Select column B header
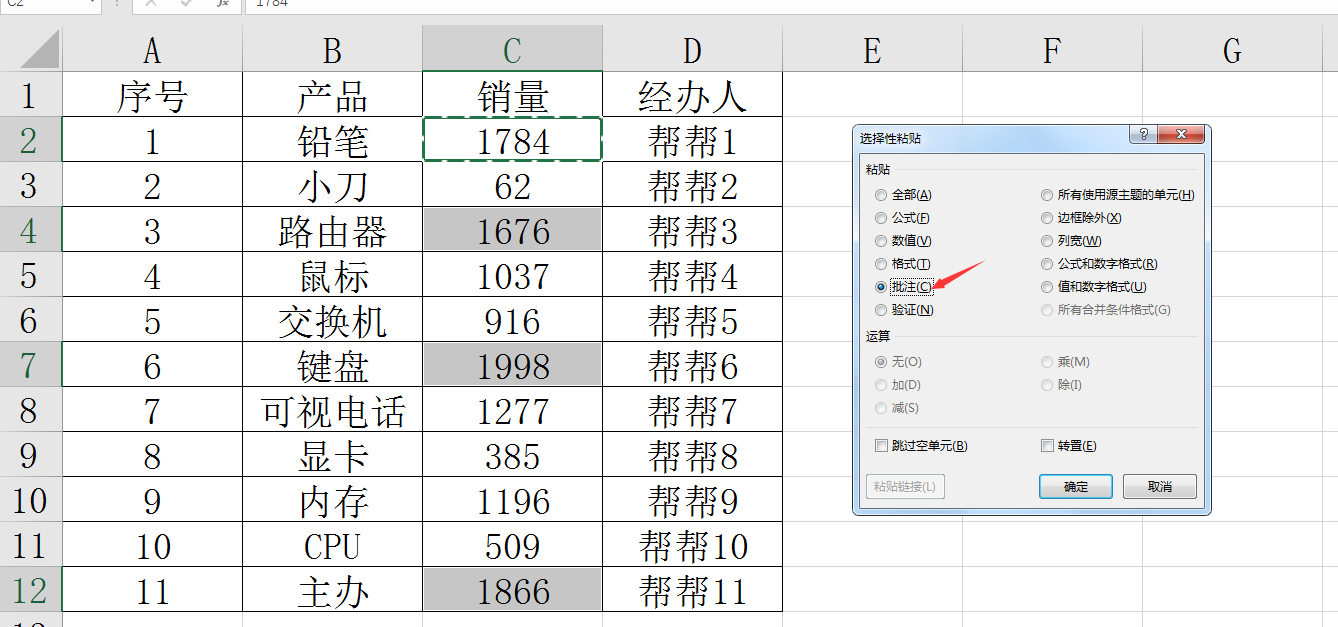The height and width of the screenshot is (627, 1338). [332, 49]
